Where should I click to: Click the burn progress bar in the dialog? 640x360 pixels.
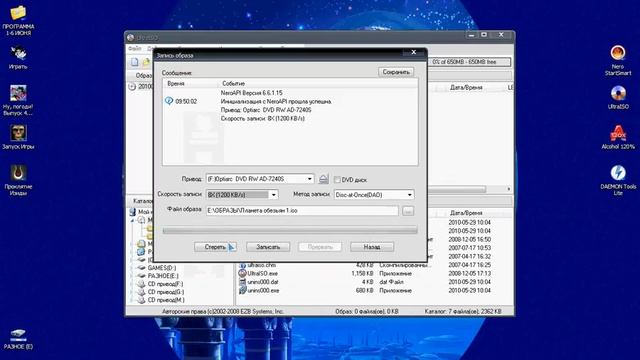(x=290, y=231)
